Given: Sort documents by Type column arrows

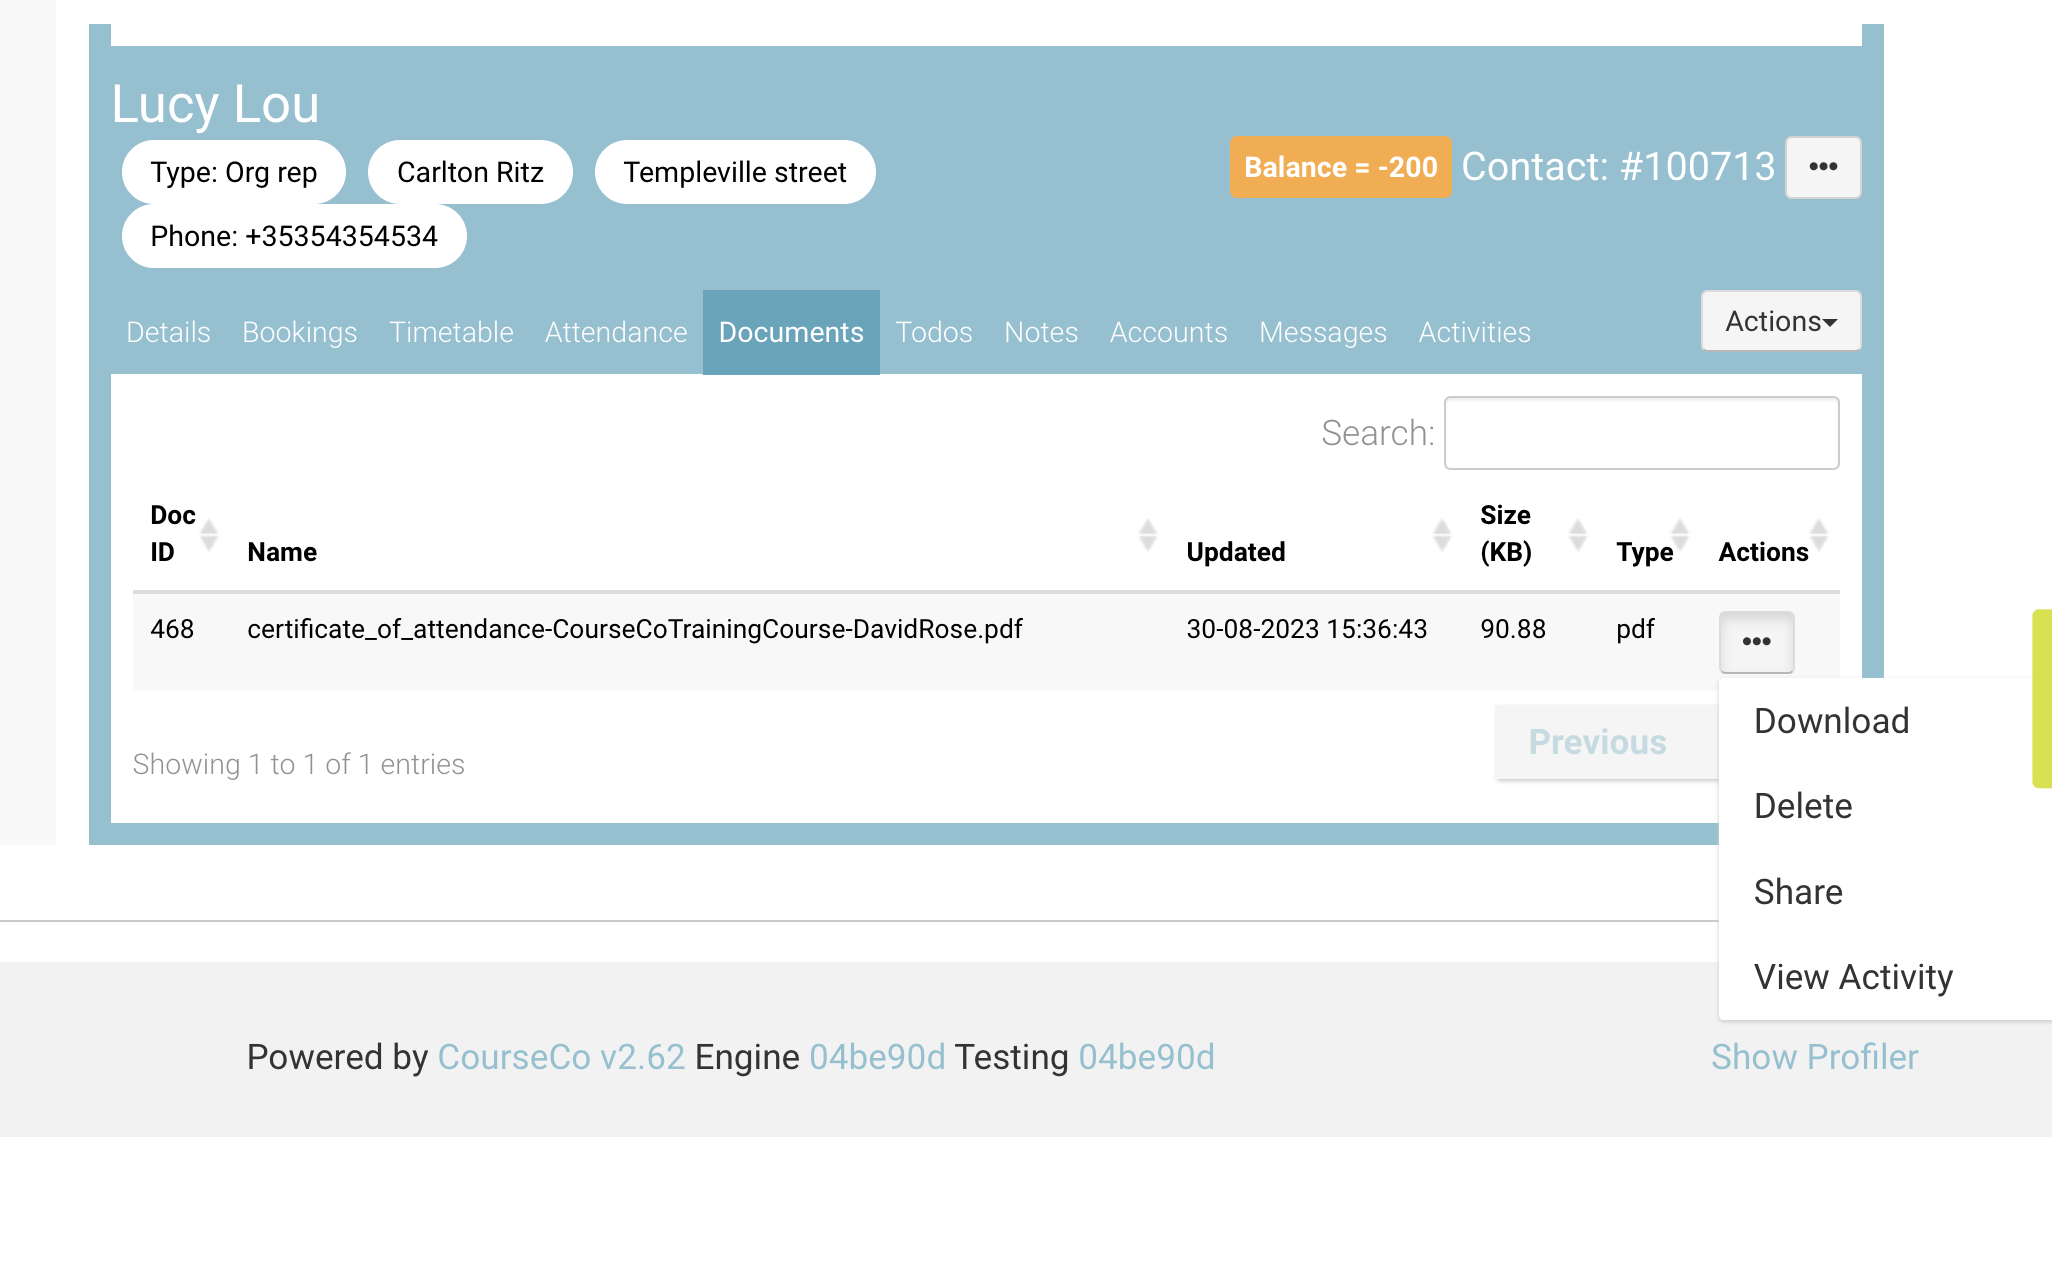Looking at the screenshot, I should click(1679, 534).
